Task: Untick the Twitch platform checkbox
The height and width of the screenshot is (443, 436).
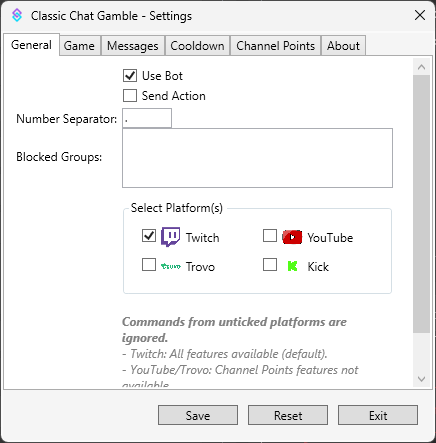Action: click(149, 236)
